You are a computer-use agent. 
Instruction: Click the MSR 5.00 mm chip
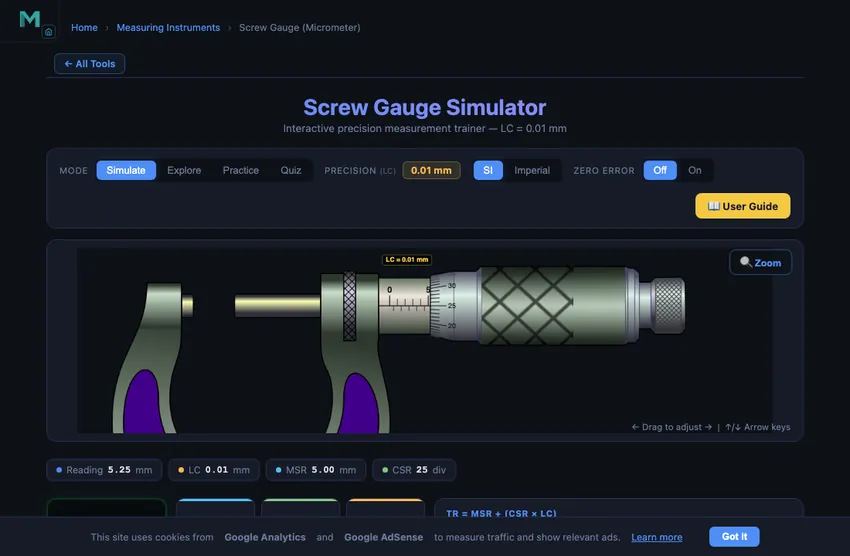point(315,470)
